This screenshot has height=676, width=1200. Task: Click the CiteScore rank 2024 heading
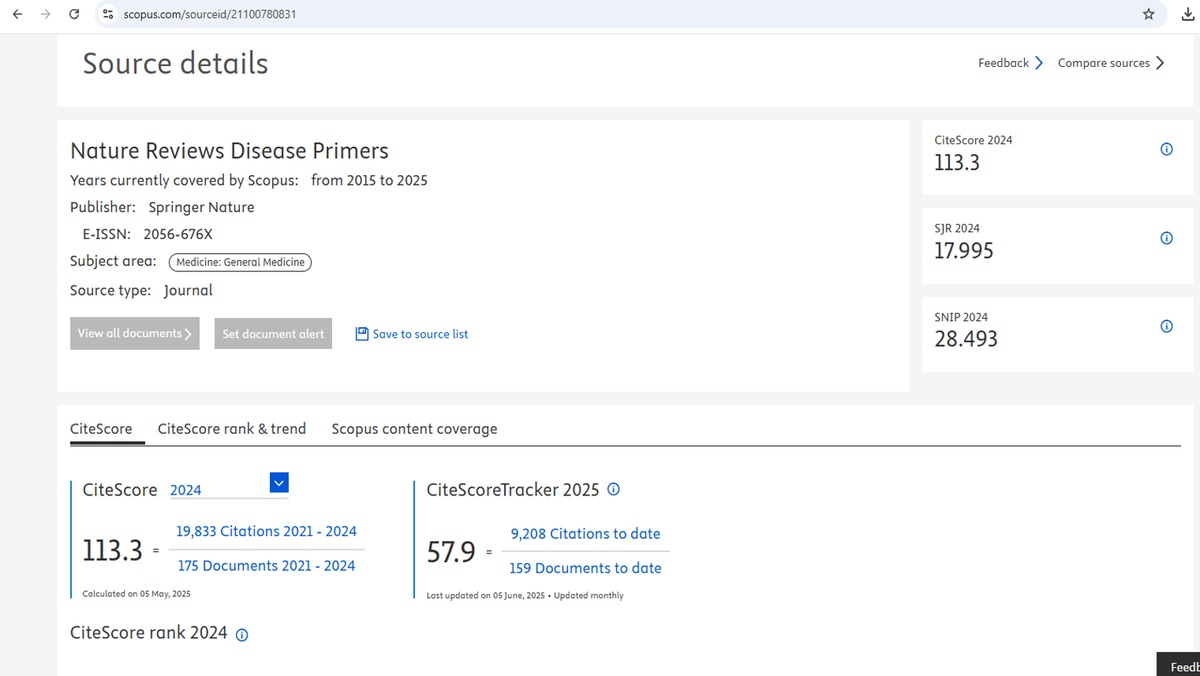pyautogui.click(x=149, y=633)
